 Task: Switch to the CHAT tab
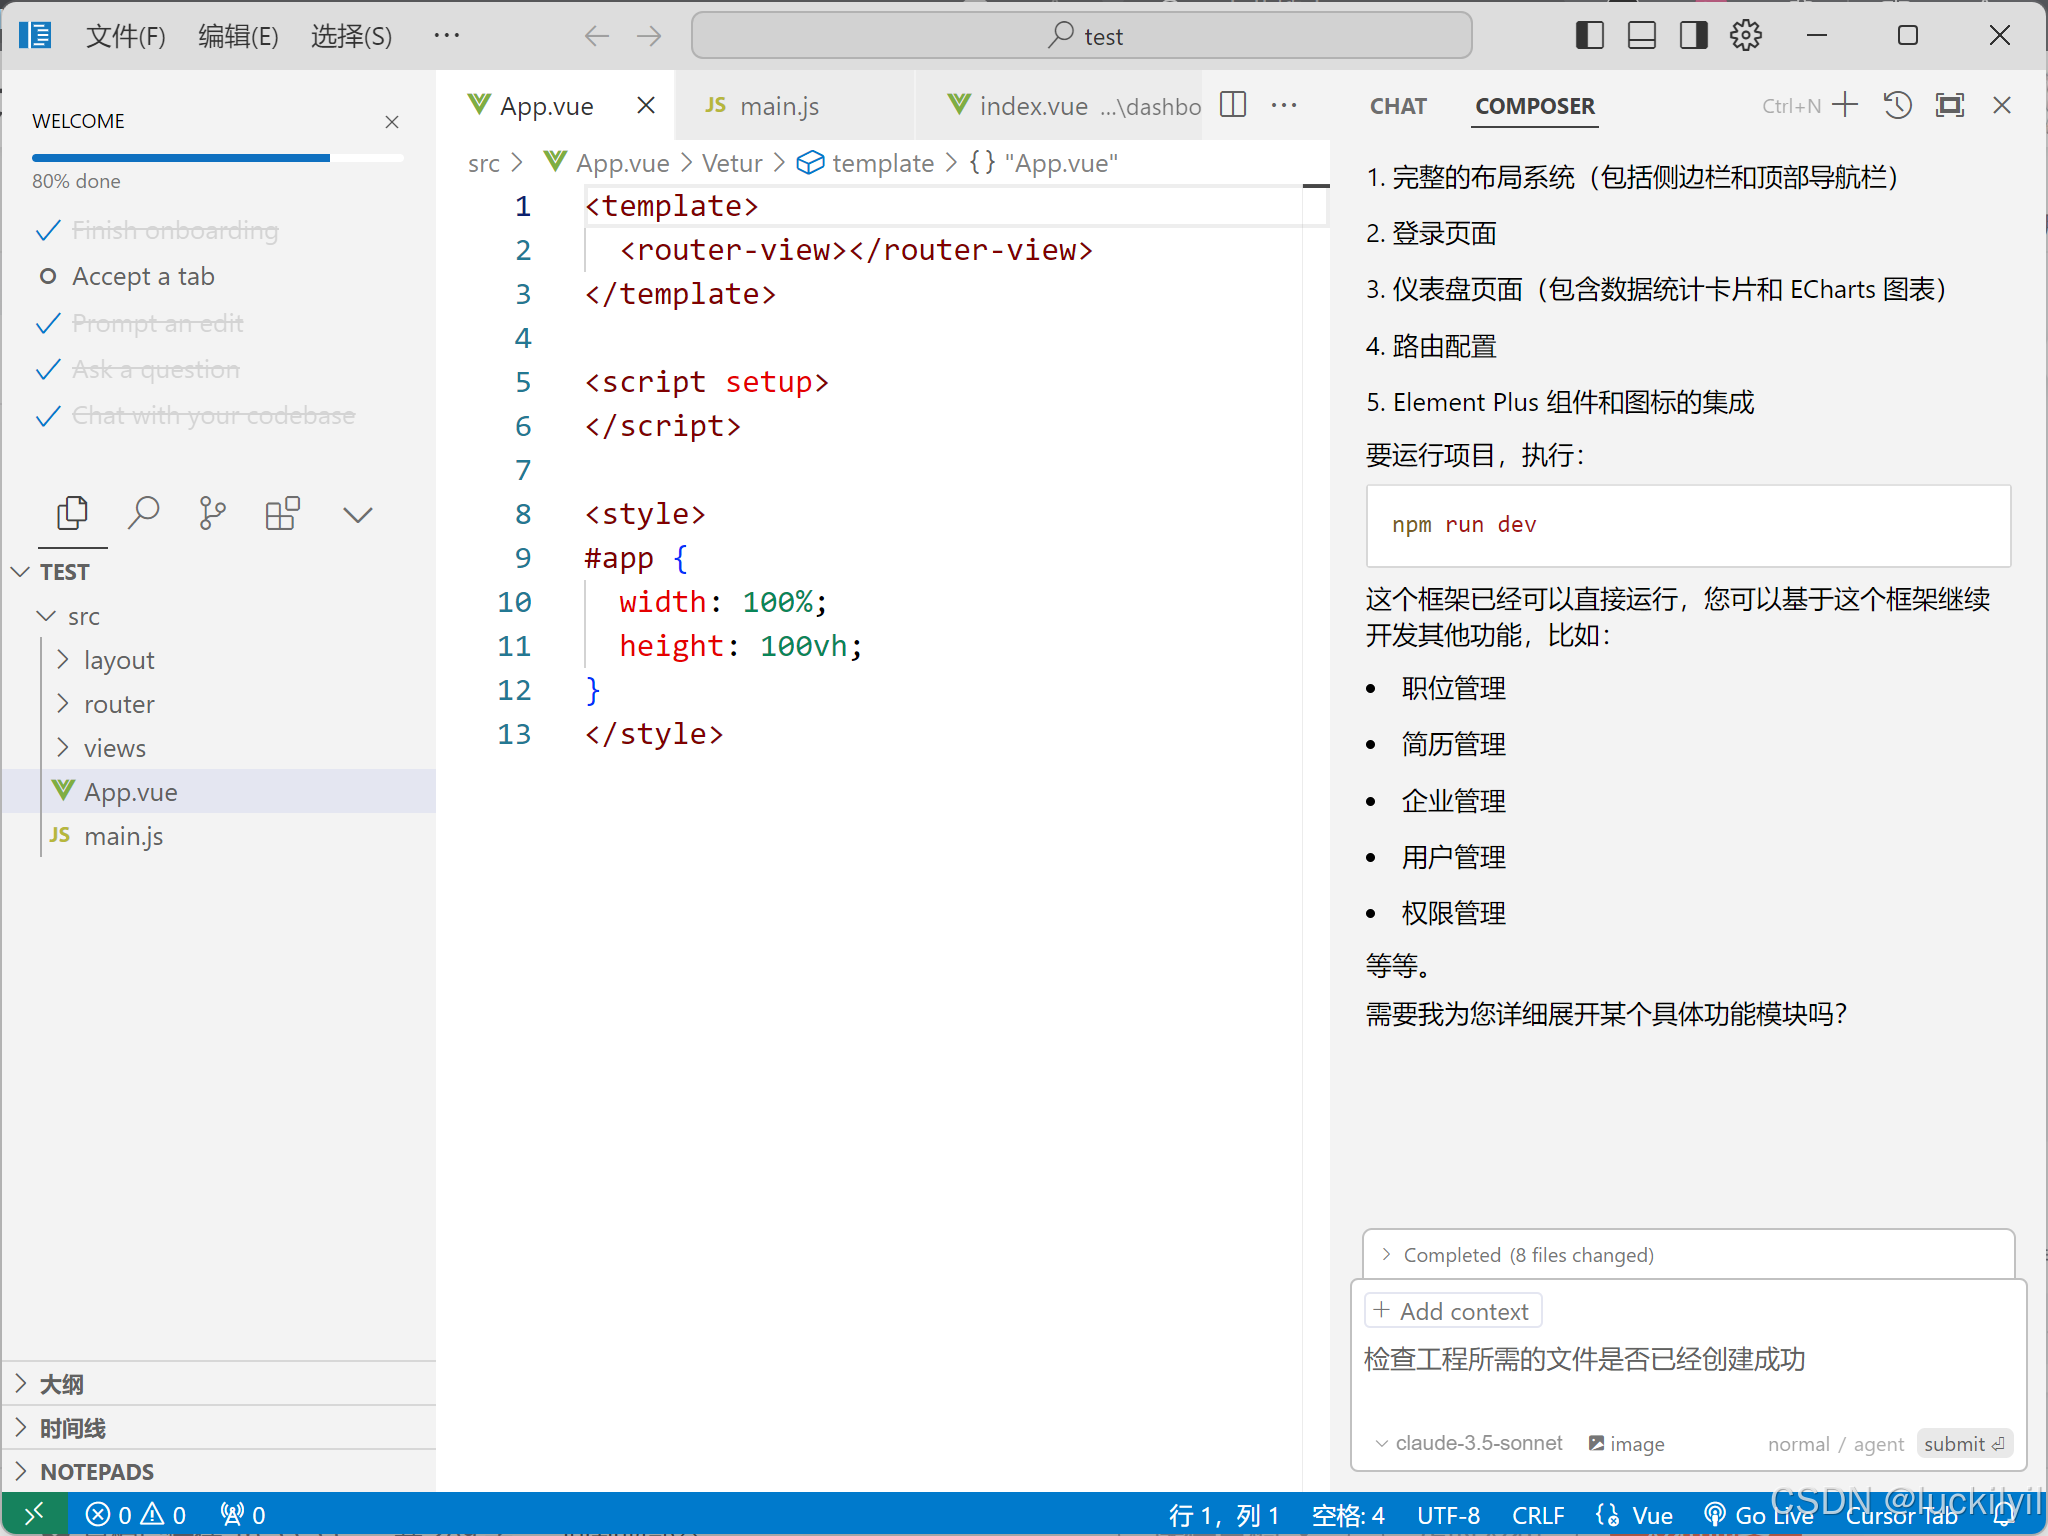point(1397,106)
